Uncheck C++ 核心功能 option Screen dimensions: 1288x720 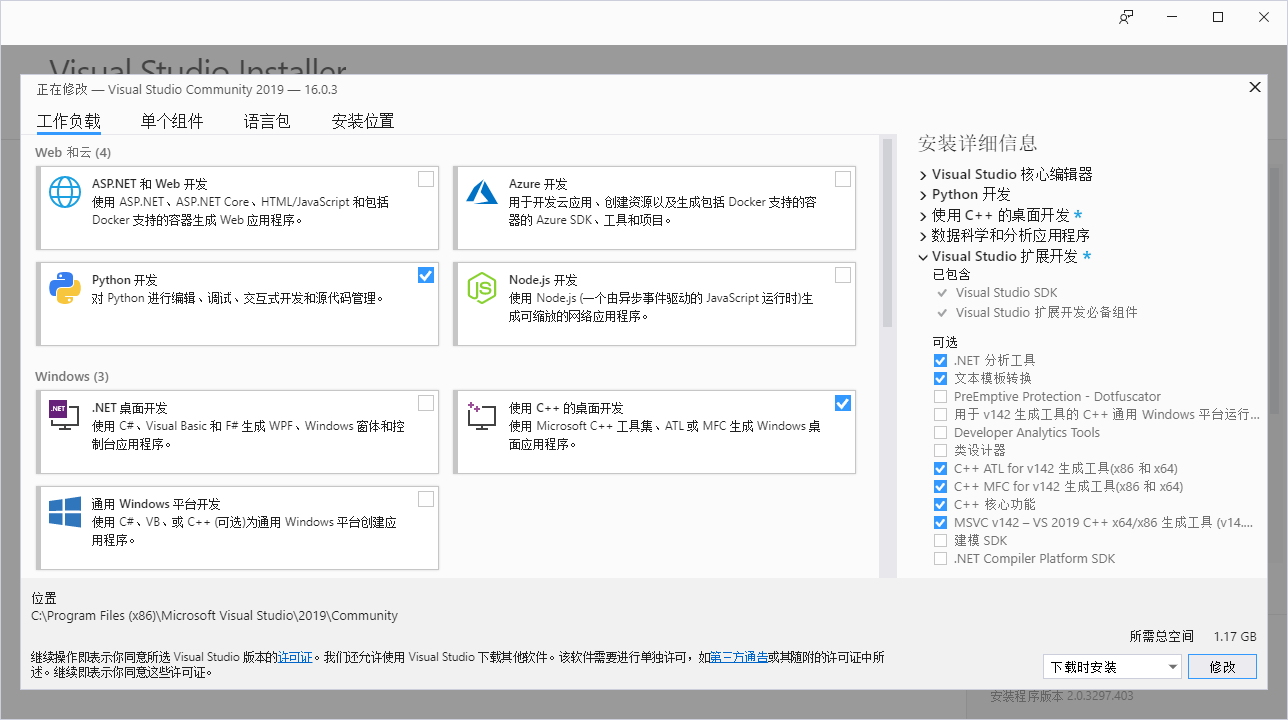point(940,504)
